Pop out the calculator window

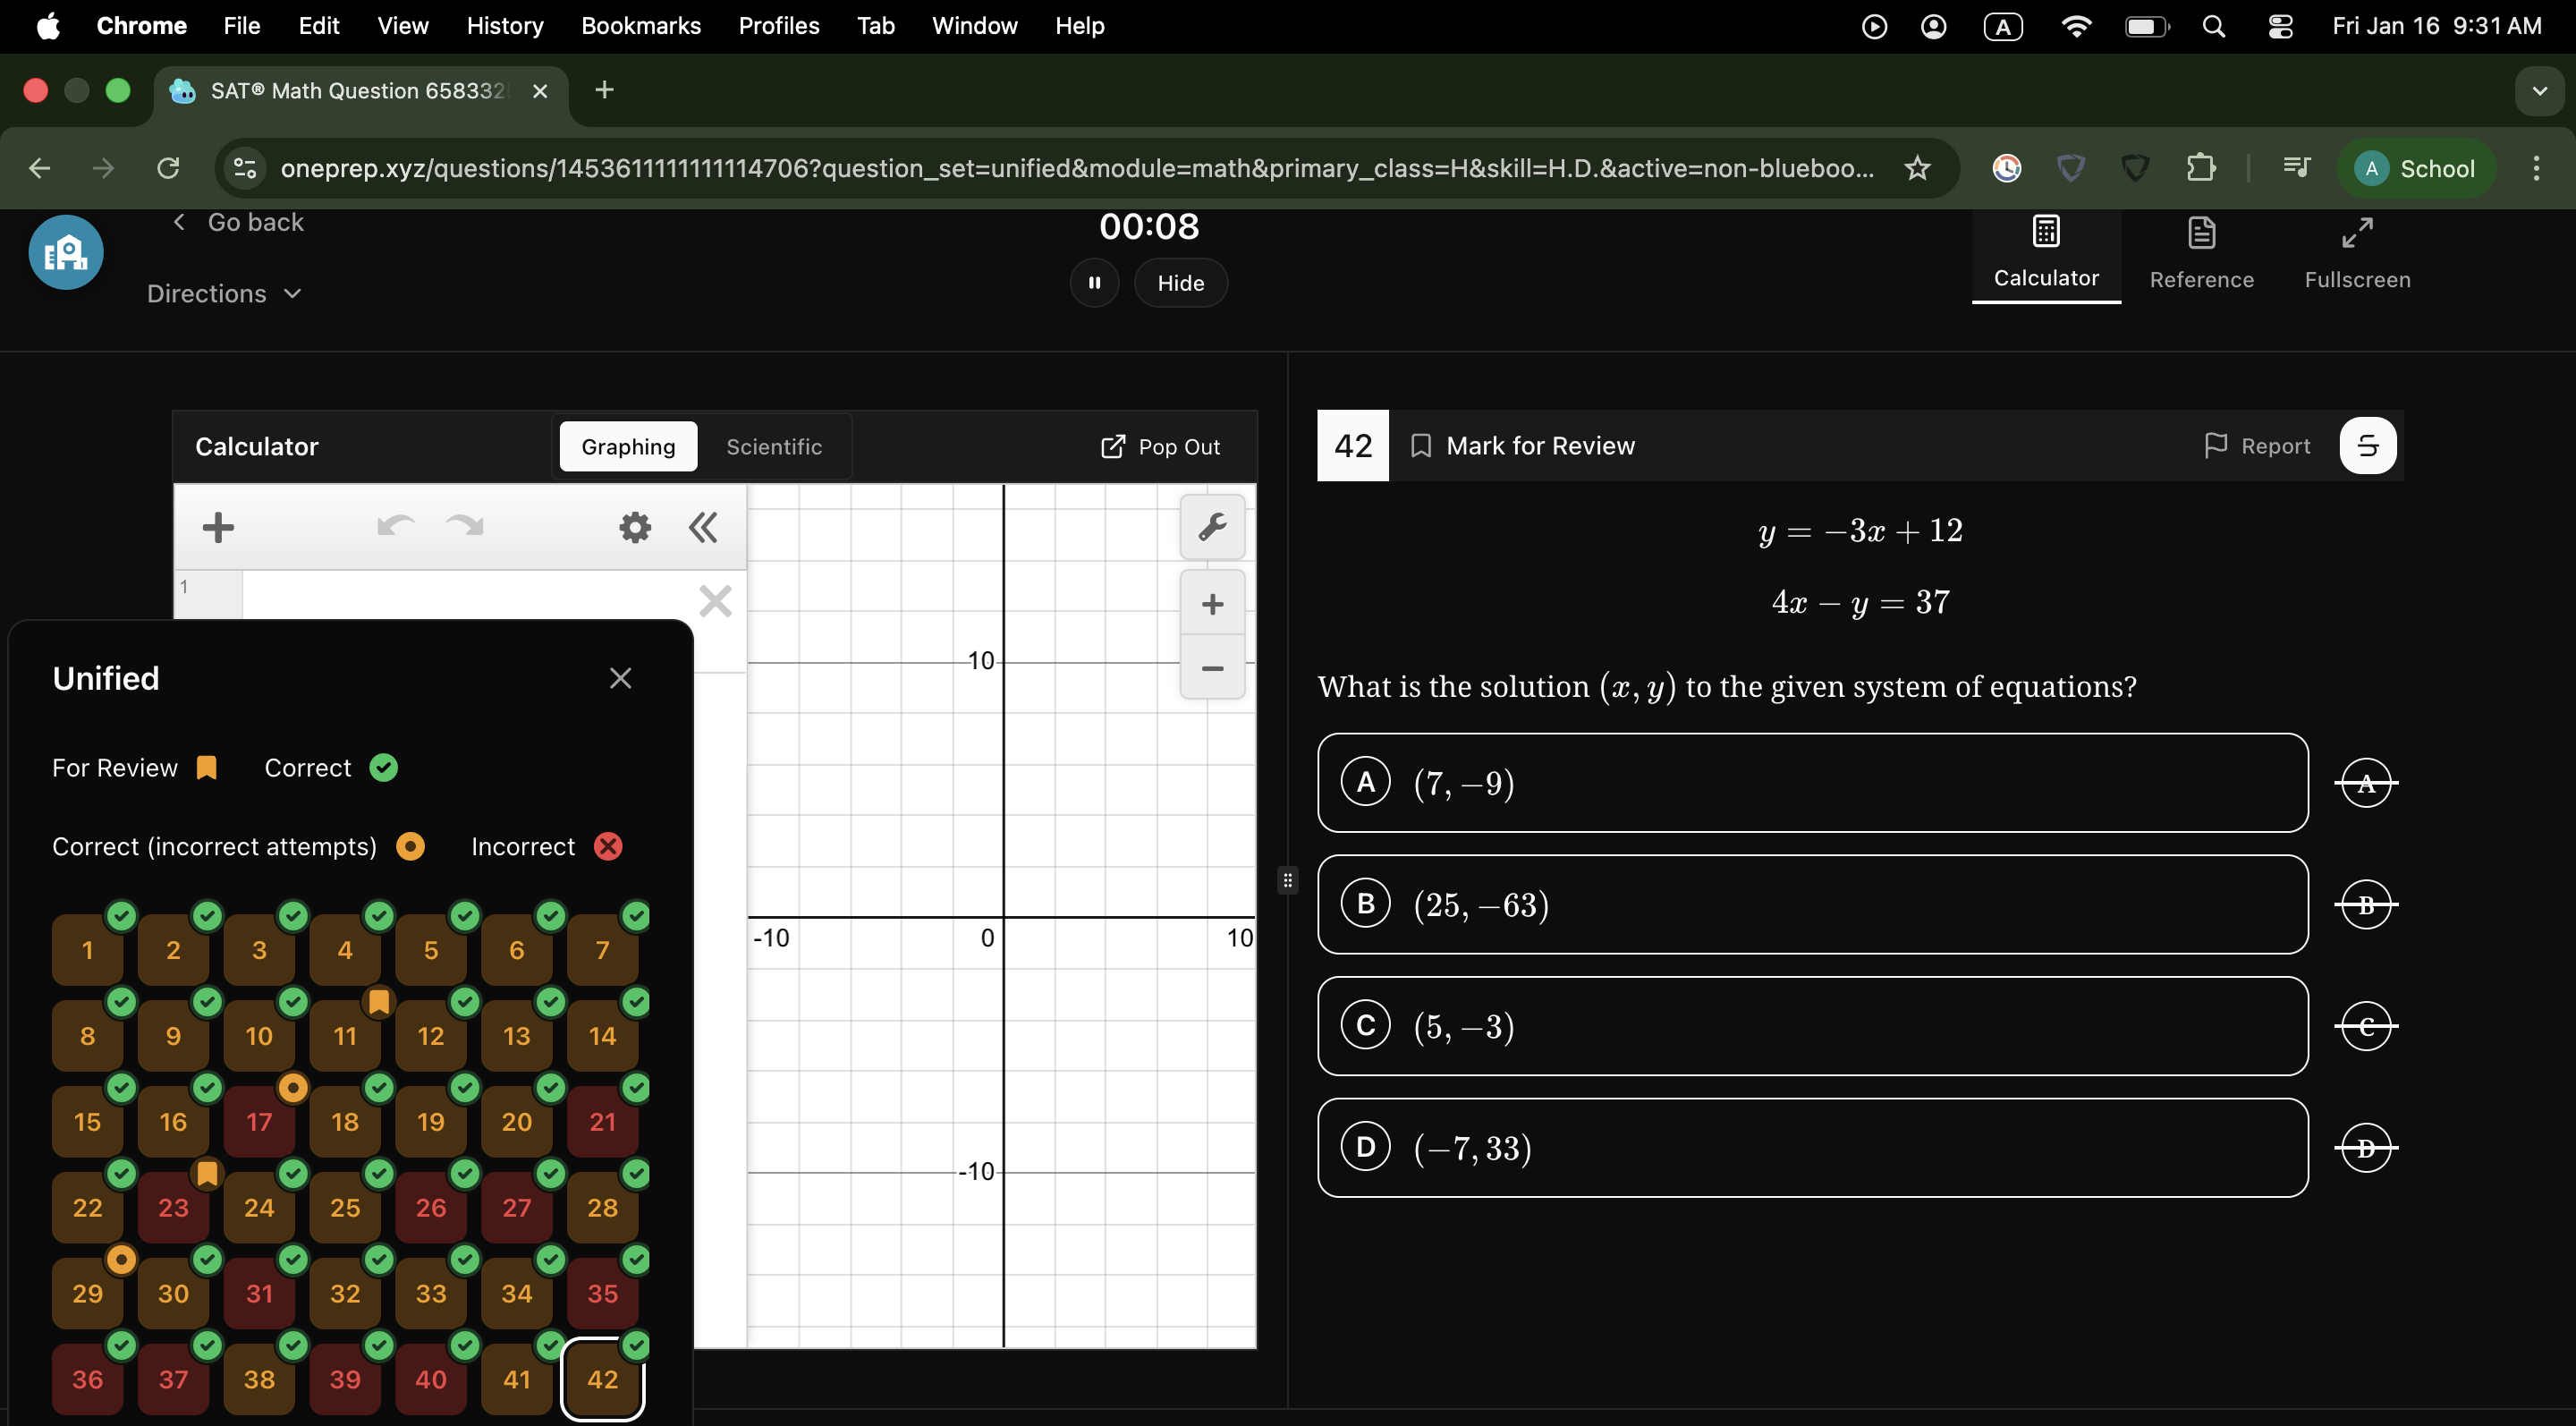[1160, 447]
